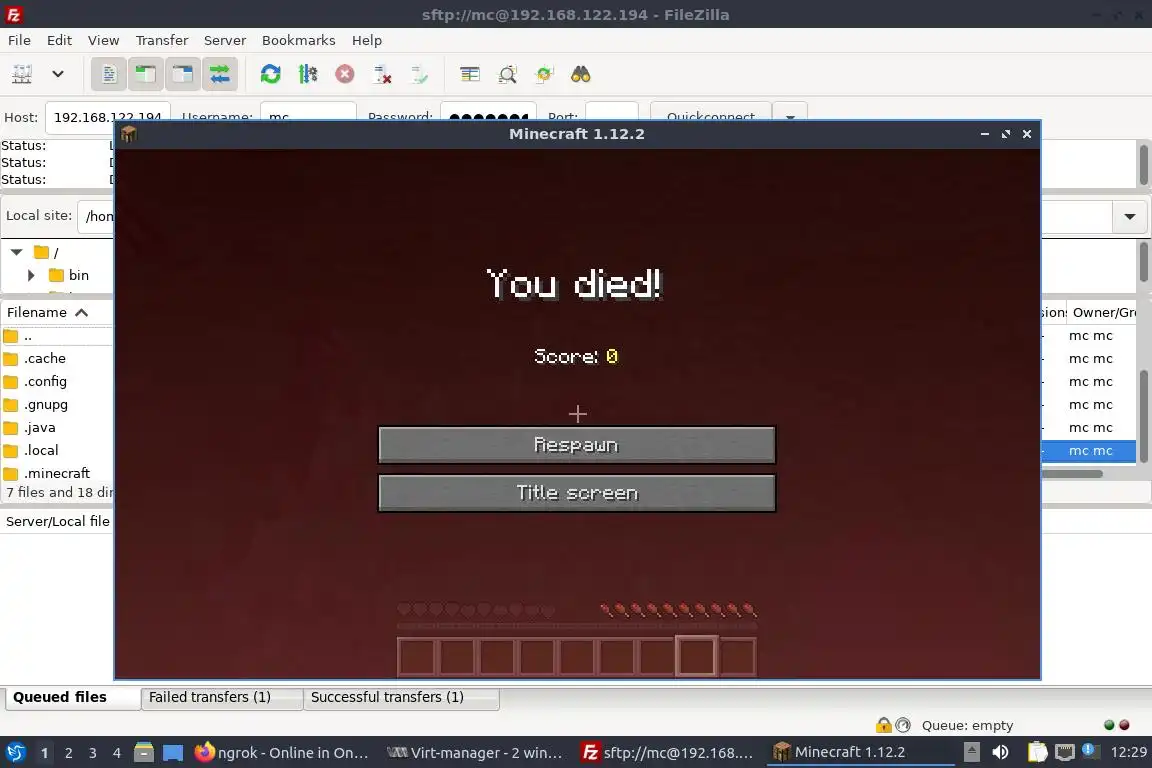Open the taskbar application menu launcher
The width and height of the screenshot is (1152, 768).
point(16,753)
